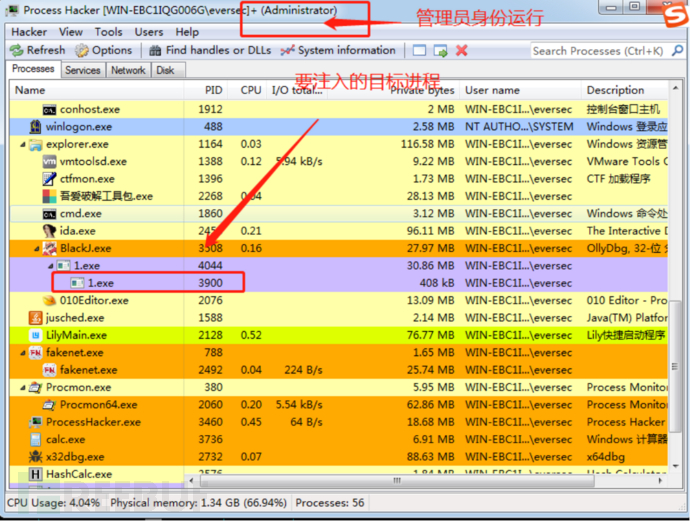
Task: Collapse the Procmon.exe tree node
Action: tap(23, 388)
